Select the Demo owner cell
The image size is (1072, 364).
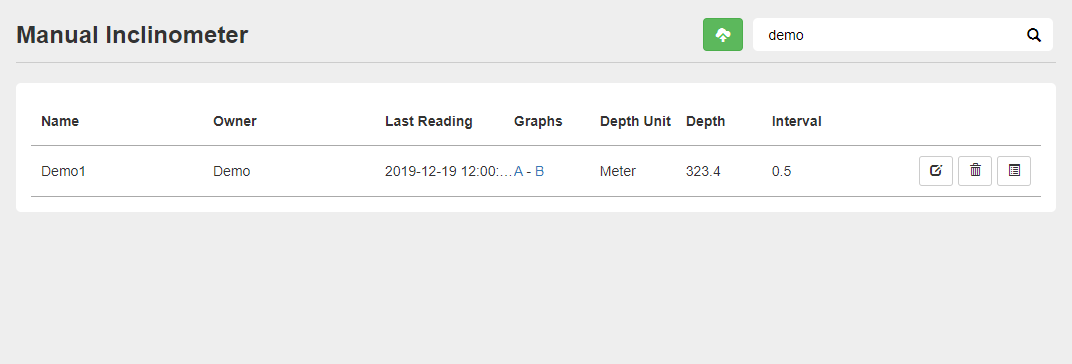click(232, 172)
